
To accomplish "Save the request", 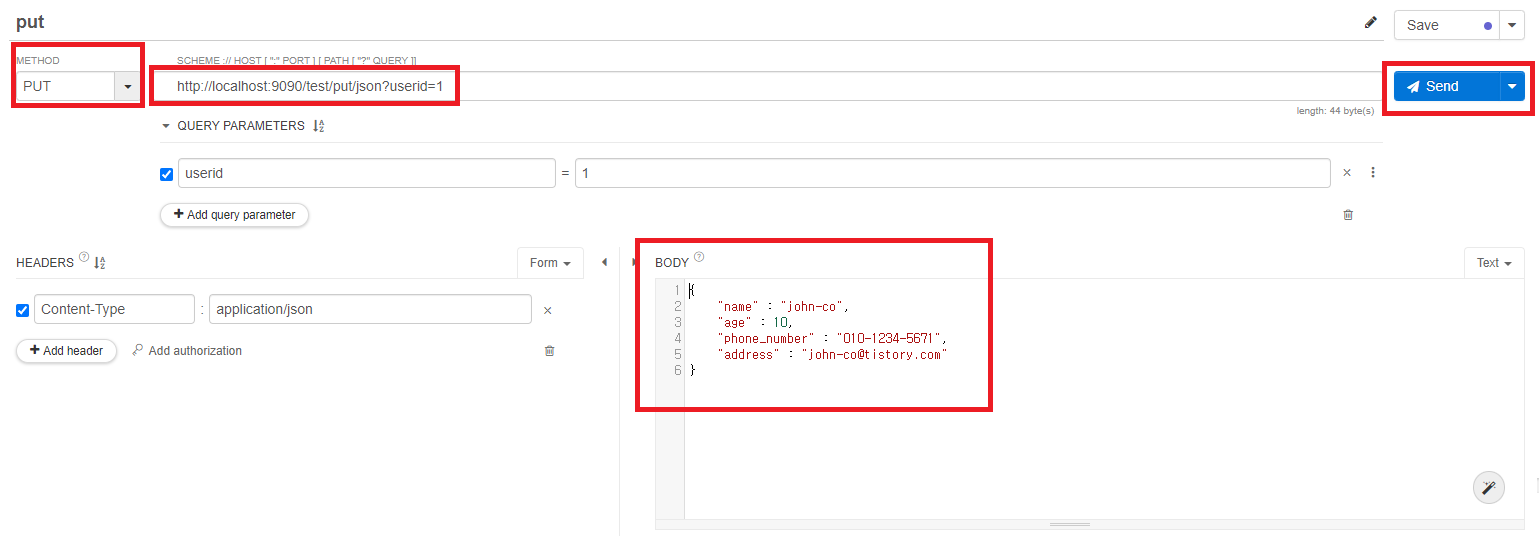I will 1446,25.
